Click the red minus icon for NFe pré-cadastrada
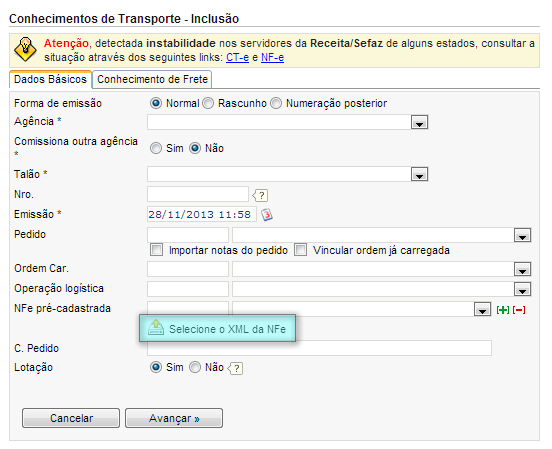552x449 pixels. tap(519, 310)
